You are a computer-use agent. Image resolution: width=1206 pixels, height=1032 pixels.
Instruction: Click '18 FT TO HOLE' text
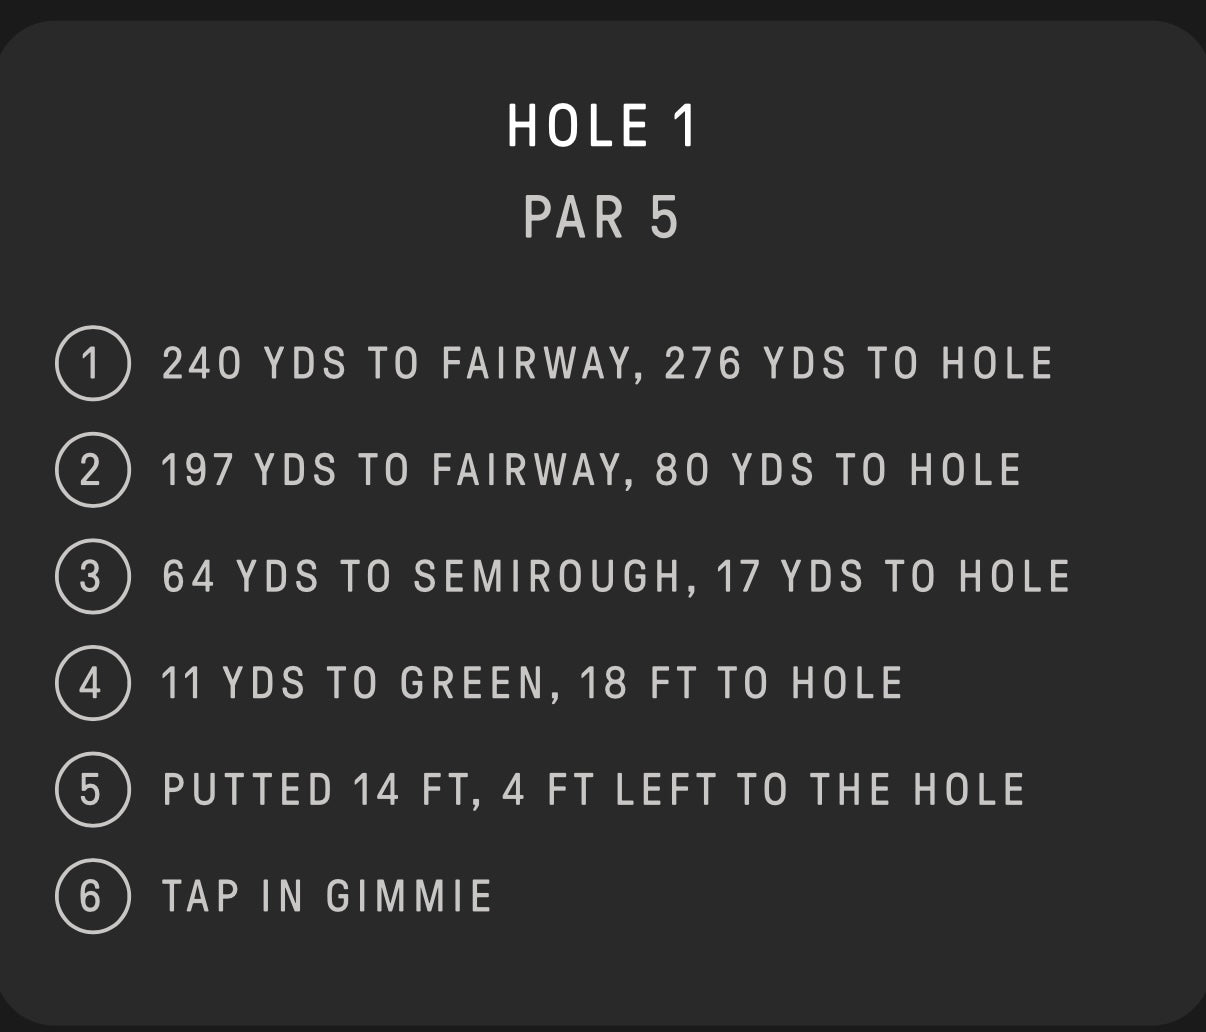[x=742, y=683]
